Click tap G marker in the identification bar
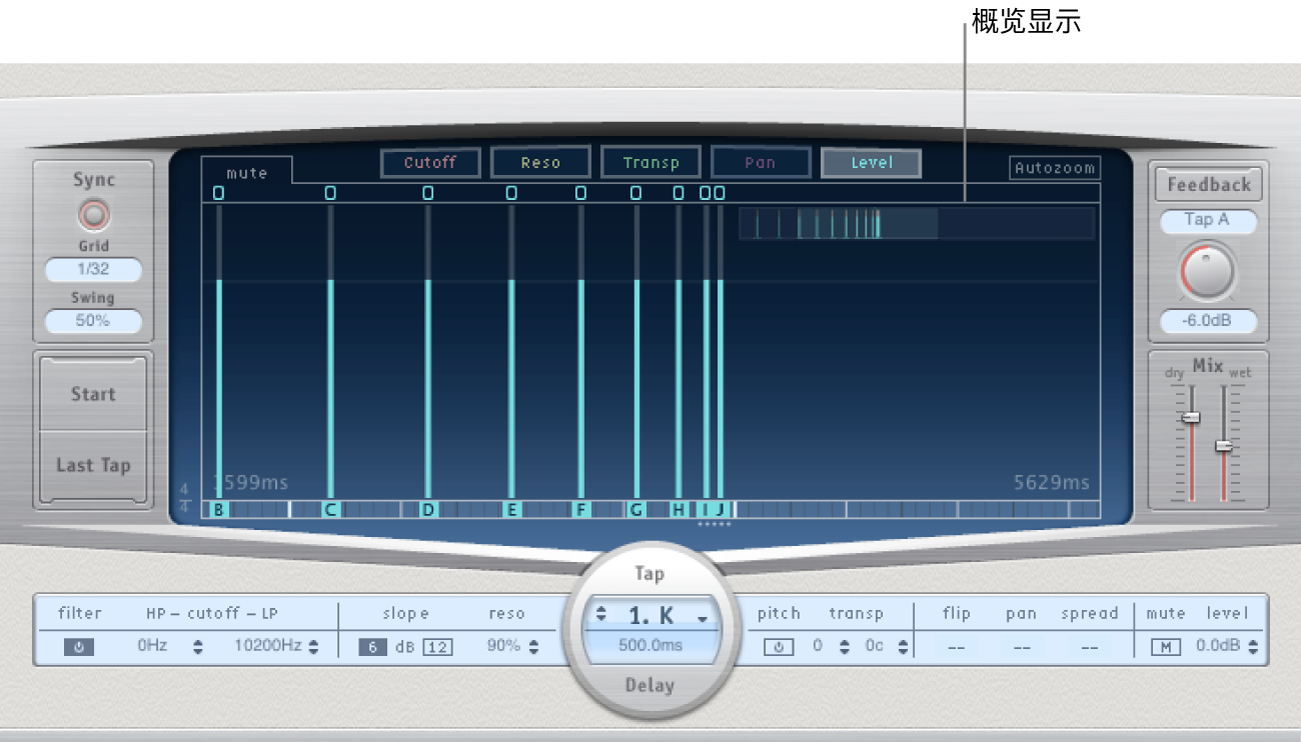Screen dimensions: 1301x742 (x=636, y=510)
